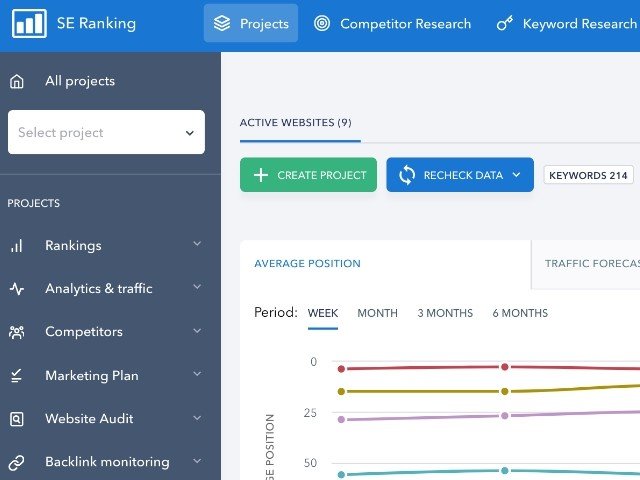The width and height of the screenshot is (640, 480).
Task: Open the Projects top menu
Action: (x=251, y=23)
